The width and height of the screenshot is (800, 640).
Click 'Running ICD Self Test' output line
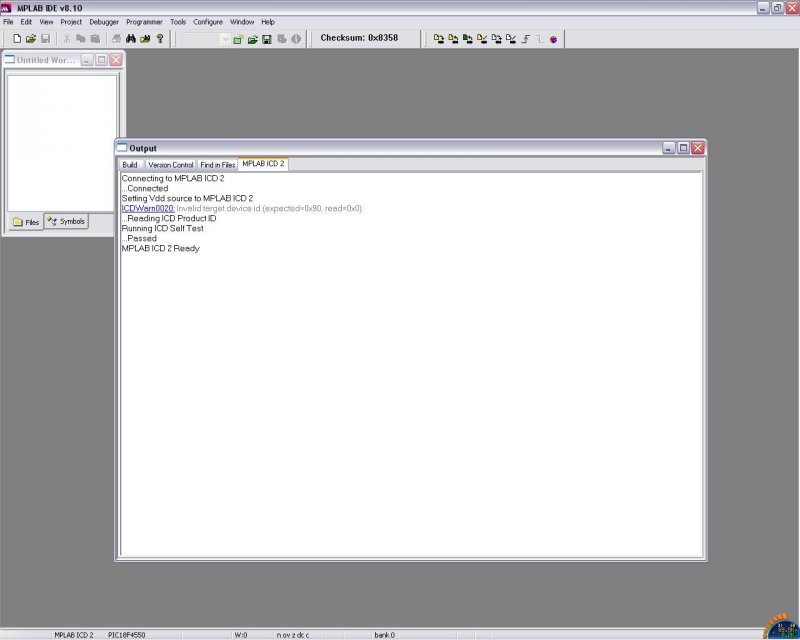(x=162, y=228)
